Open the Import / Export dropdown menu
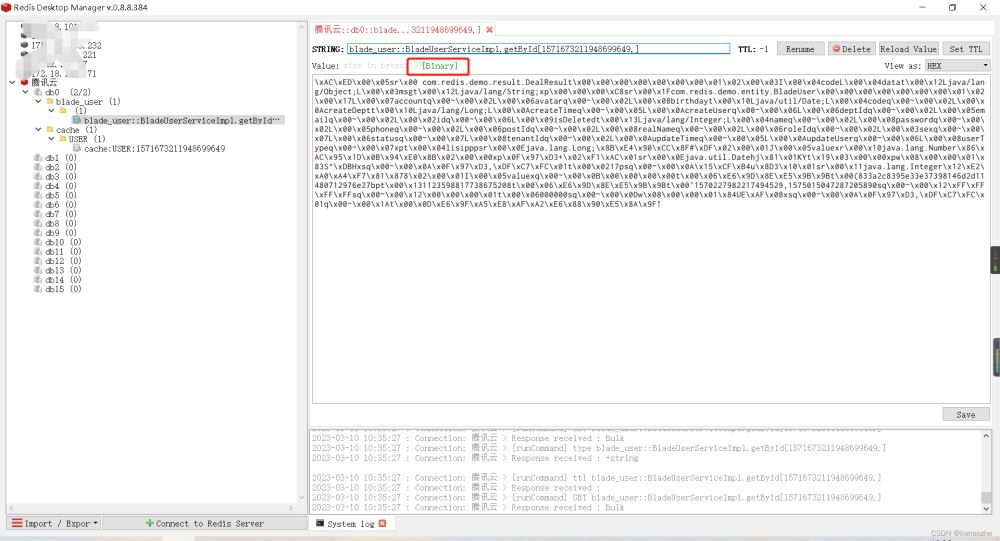The height and width of the screenshot is (541, 1000). pyautogui.click(x=55, y=523)
